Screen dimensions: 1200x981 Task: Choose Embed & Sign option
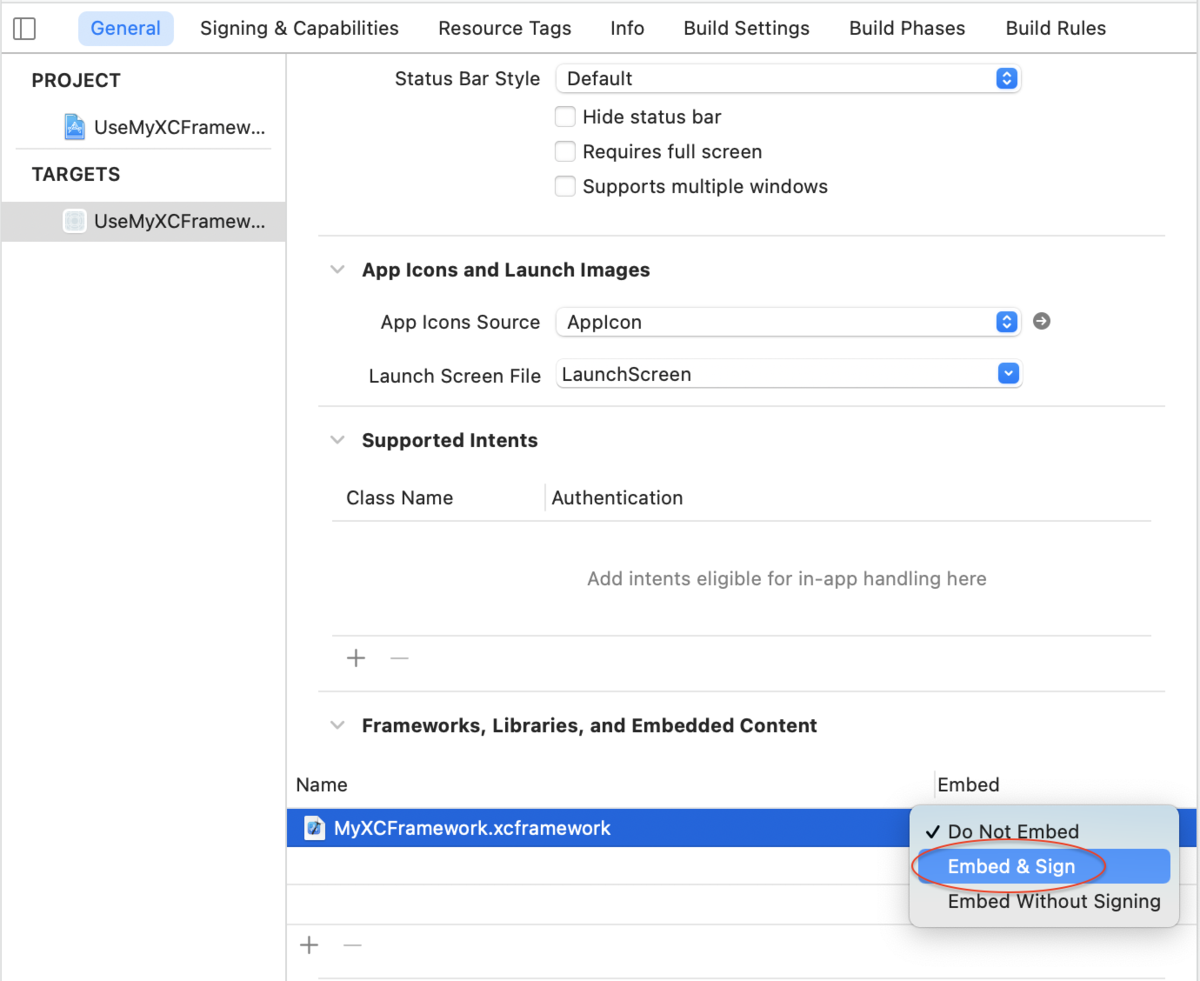tap(1044, 867)
